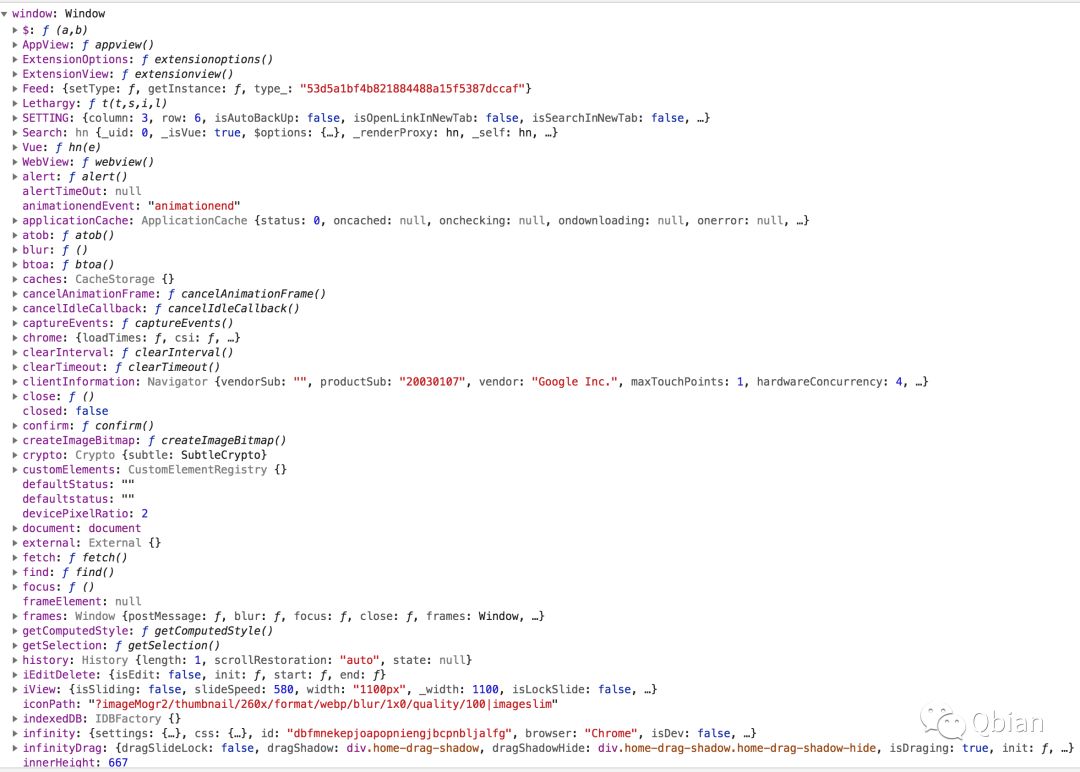Expand the crypto object
Screen dimensions: 1080x772
click(x=14, y=455)
